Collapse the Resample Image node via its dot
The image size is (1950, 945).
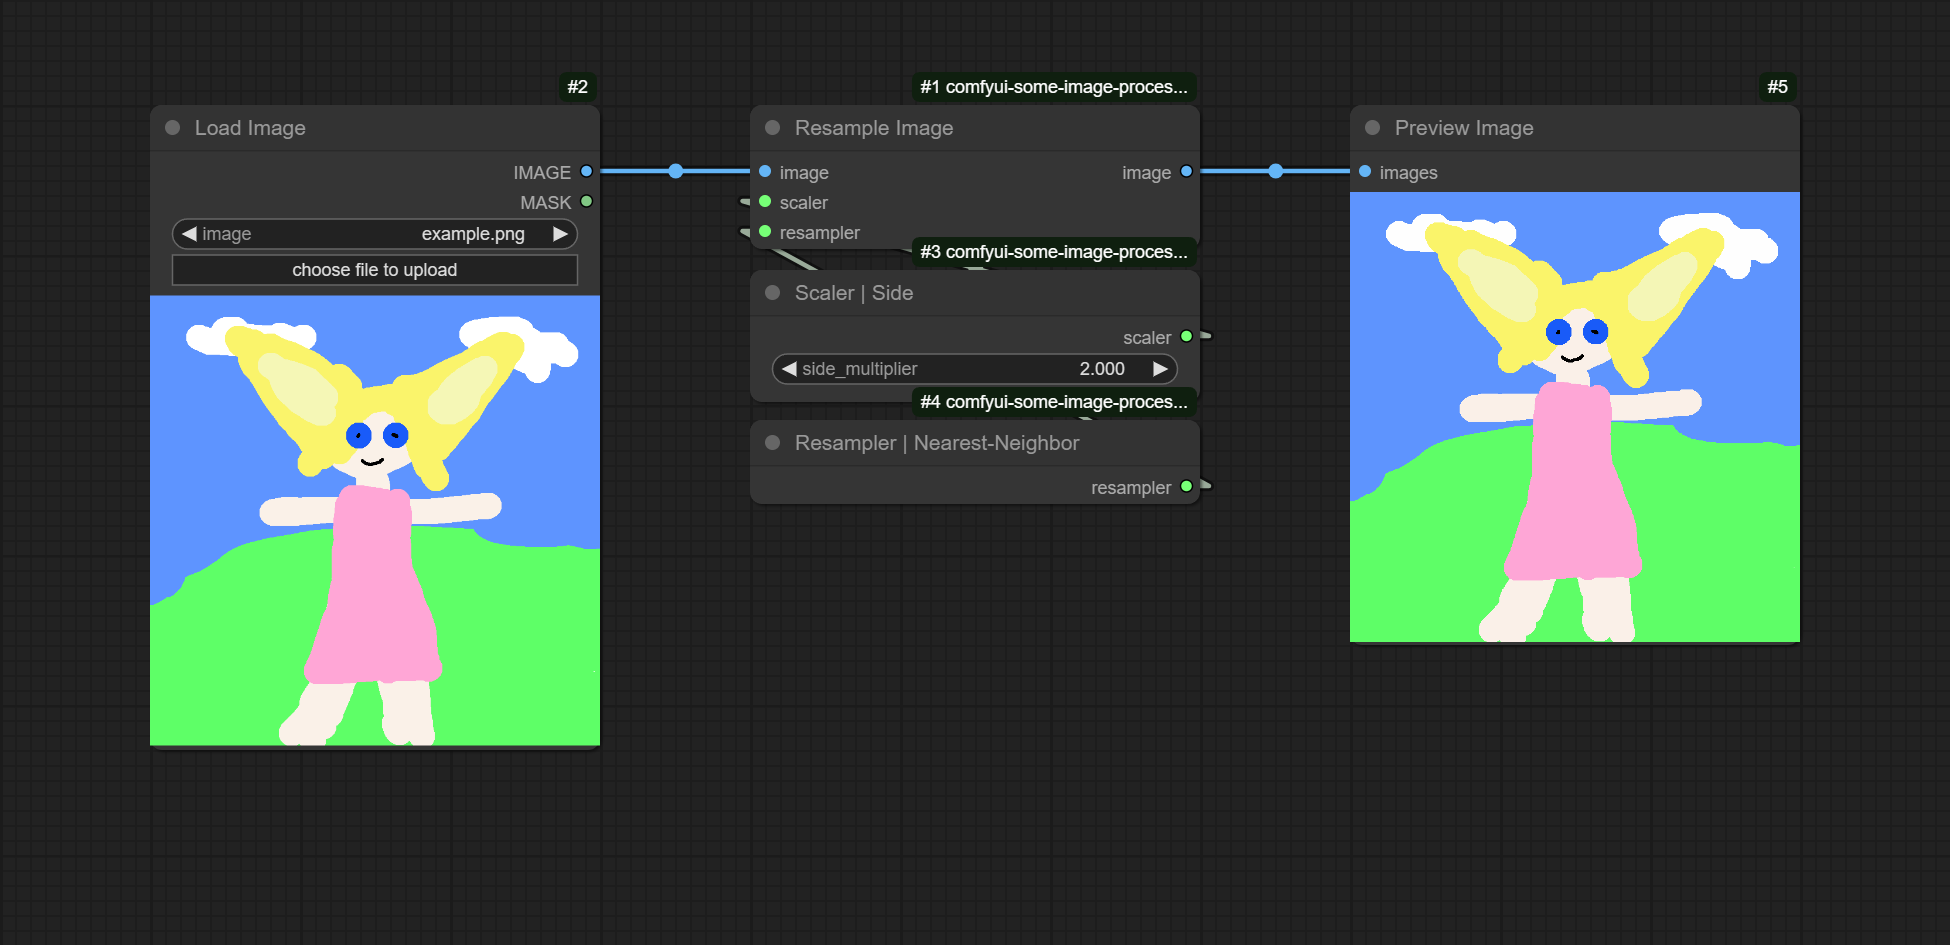click(772, 128)
